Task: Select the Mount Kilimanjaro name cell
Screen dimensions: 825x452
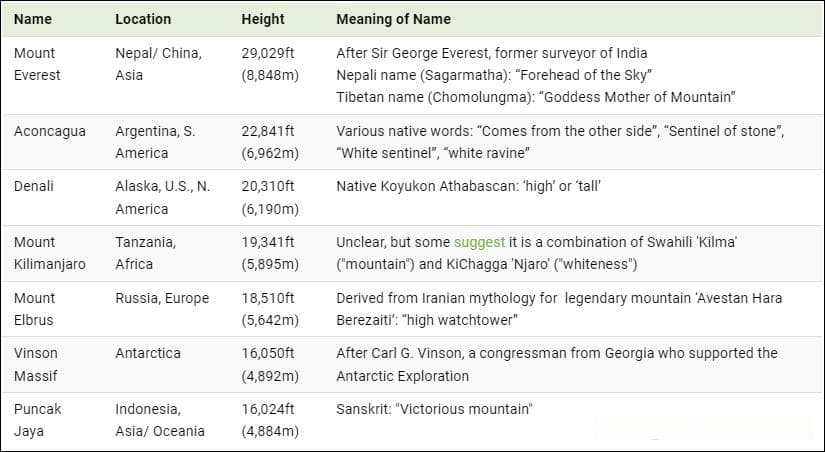Action: (49, 253)
